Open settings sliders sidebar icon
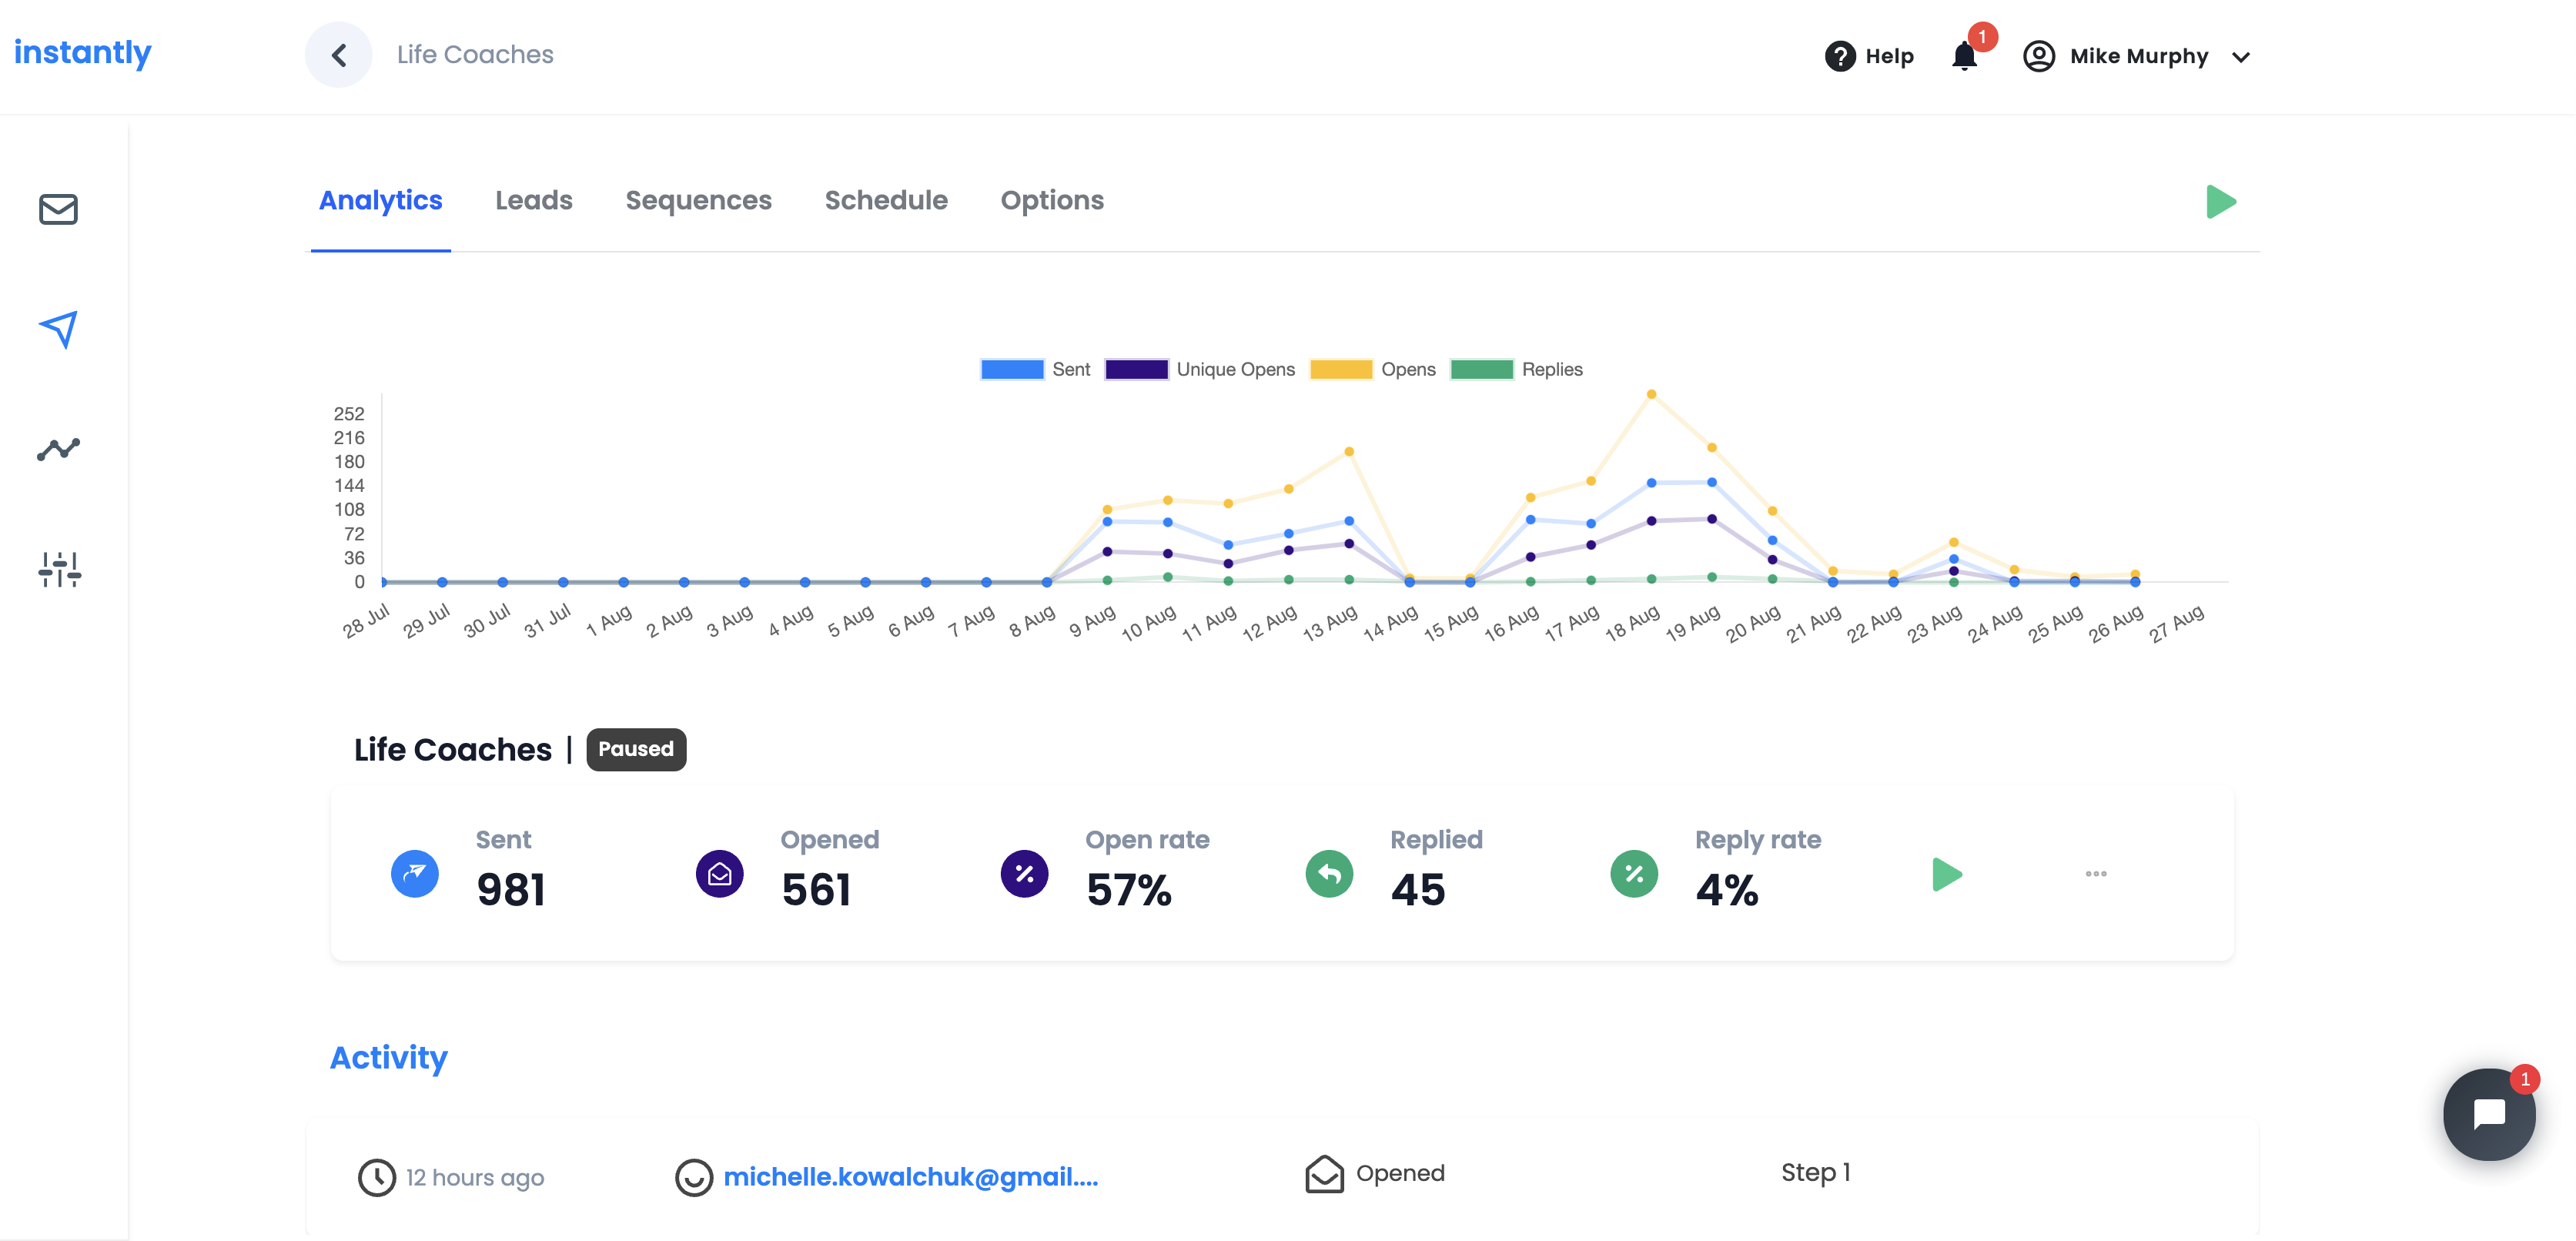 59,569
